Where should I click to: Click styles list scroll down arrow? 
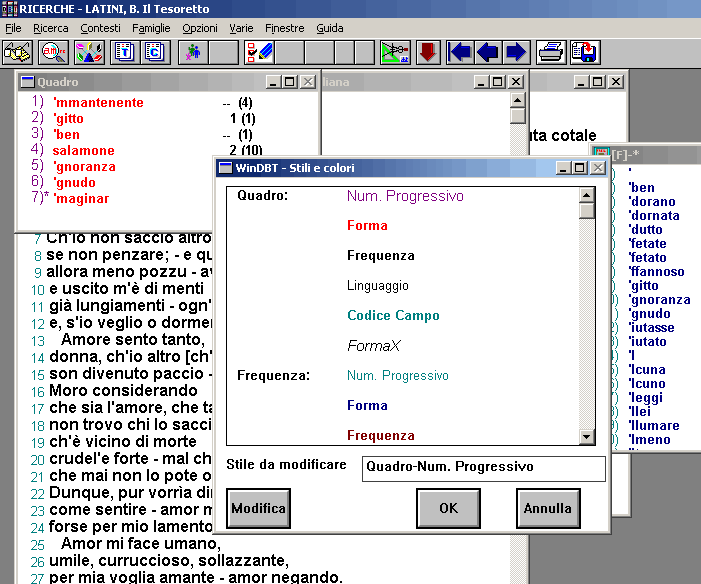587,437
